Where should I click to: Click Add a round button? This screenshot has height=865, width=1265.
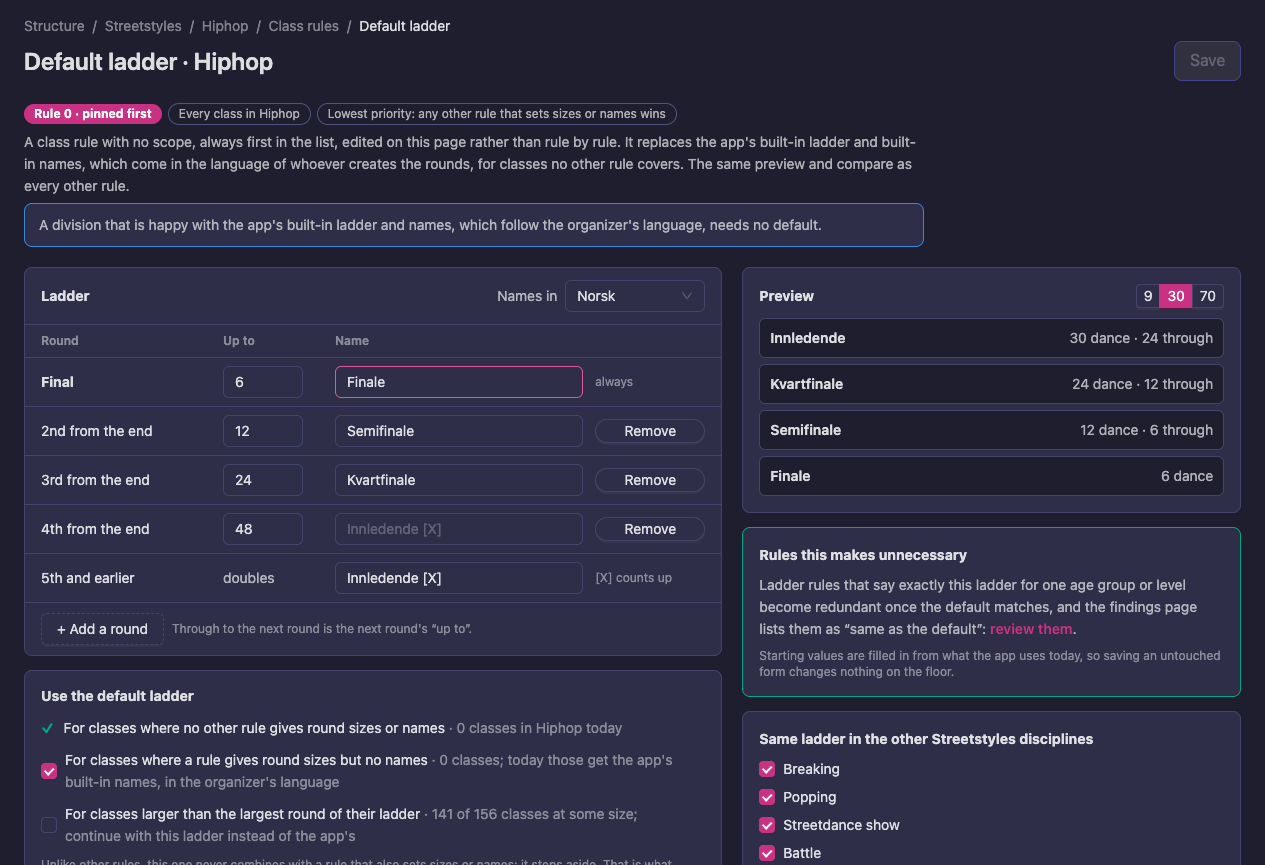click(102, 629)
